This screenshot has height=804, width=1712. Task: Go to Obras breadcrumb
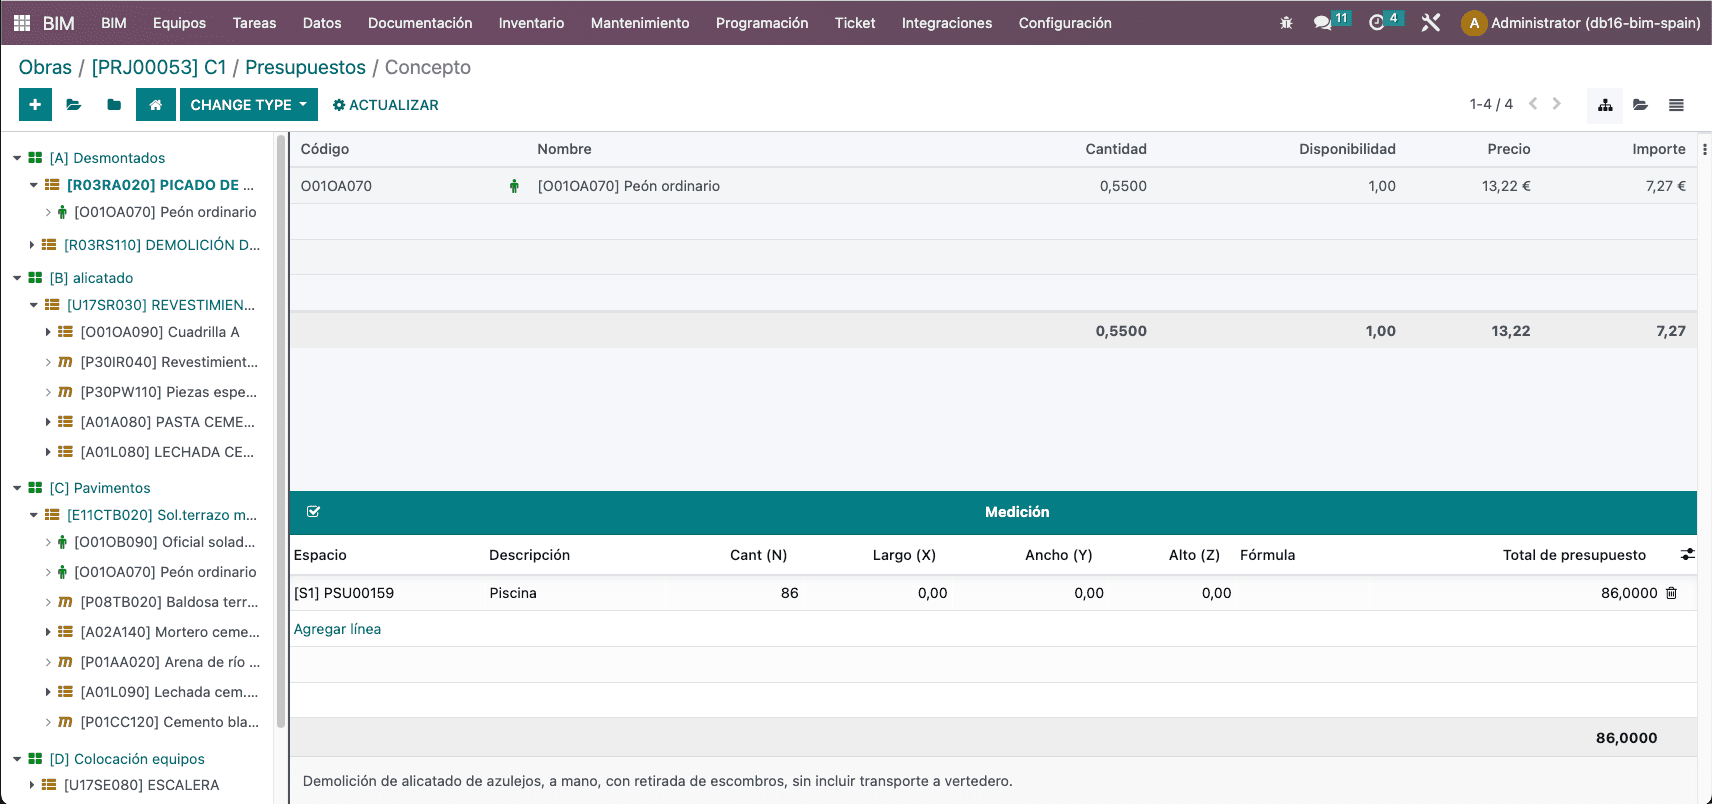(x=45, y=67)
